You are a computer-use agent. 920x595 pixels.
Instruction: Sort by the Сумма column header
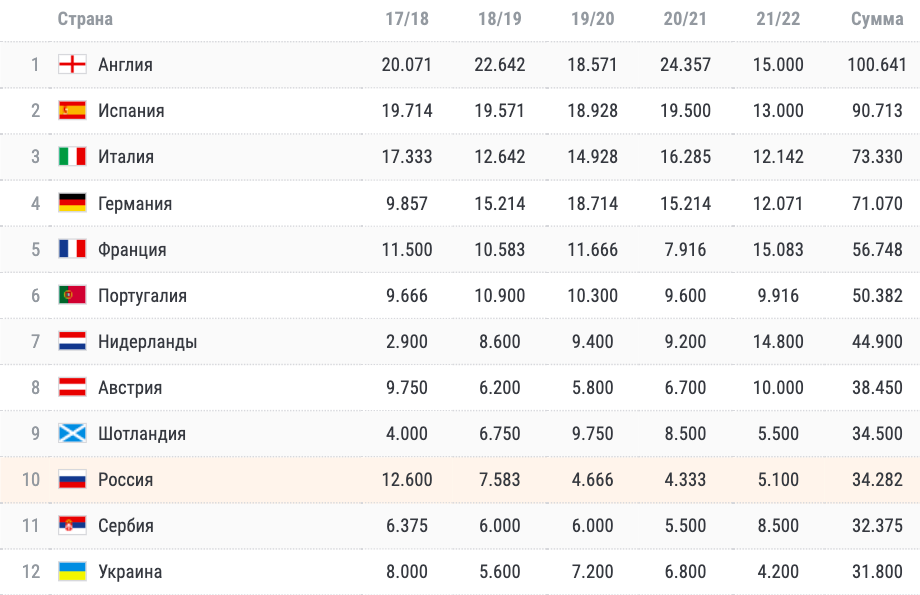[x=876, y=19]
